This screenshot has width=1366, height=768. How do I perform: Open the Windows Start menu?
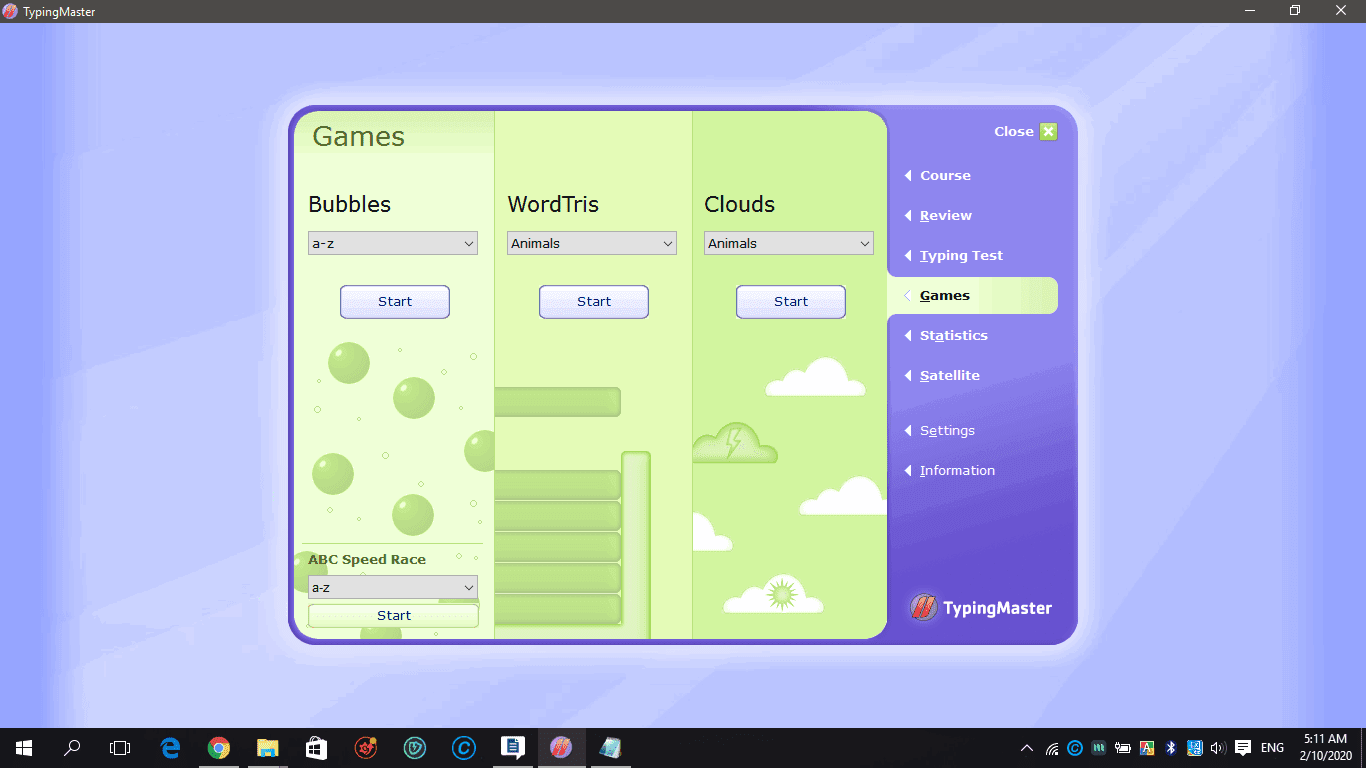pos(24,747)
